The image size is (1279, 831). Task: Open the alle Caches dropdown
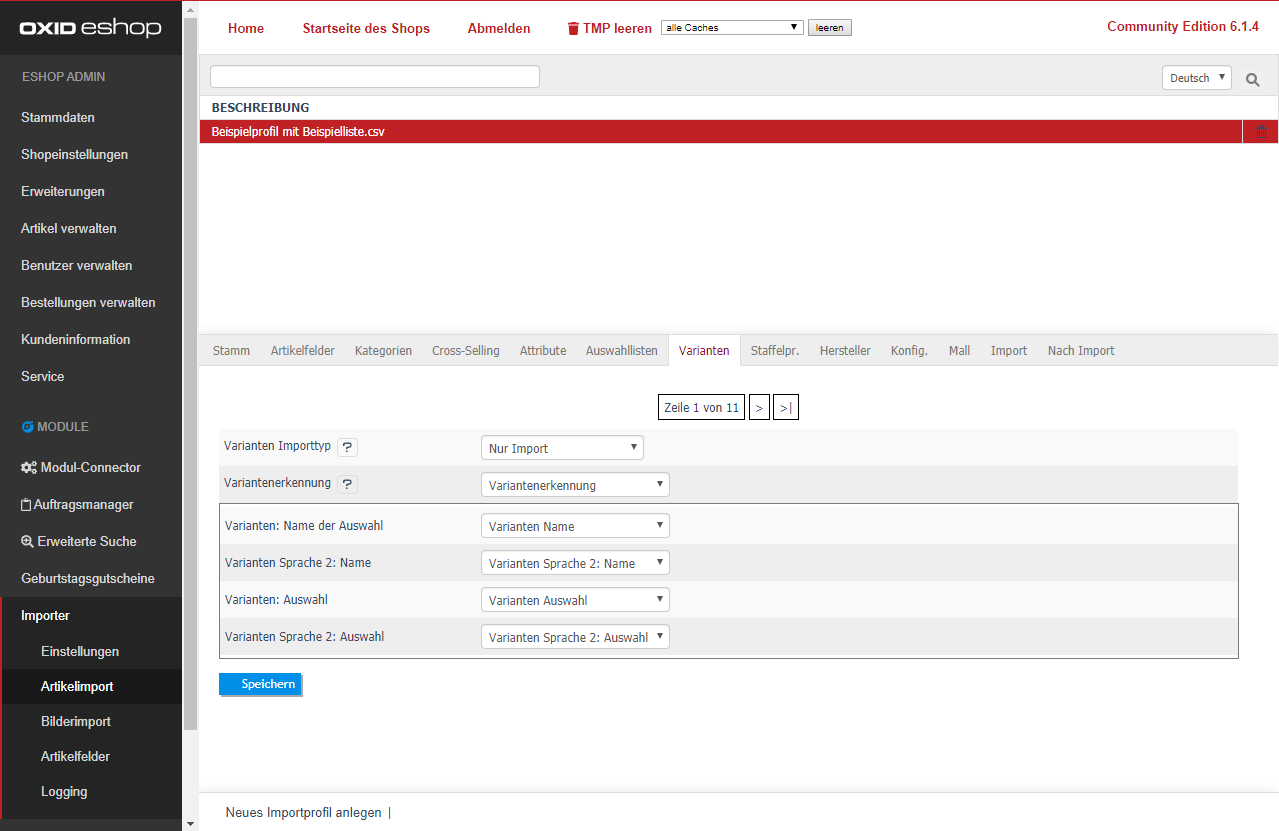click(732, 28)
